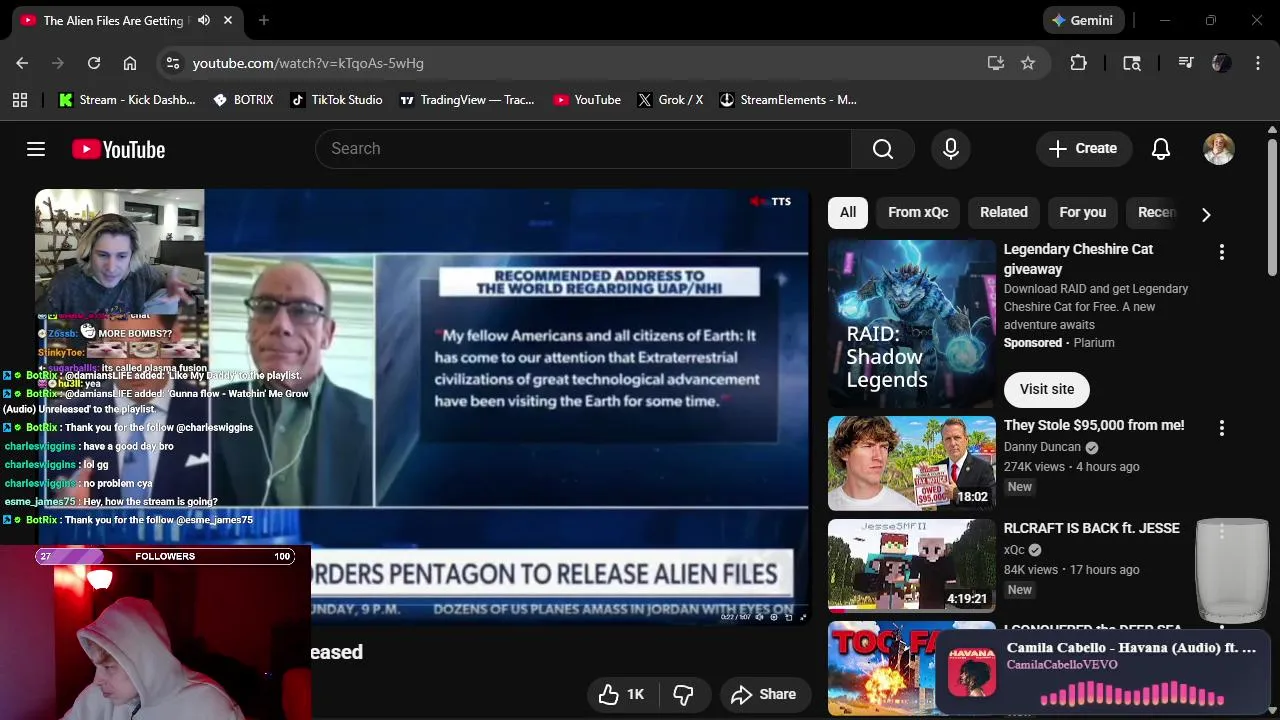Open the TradingView bookmark
1280x720 pixels.
point(467,100)
